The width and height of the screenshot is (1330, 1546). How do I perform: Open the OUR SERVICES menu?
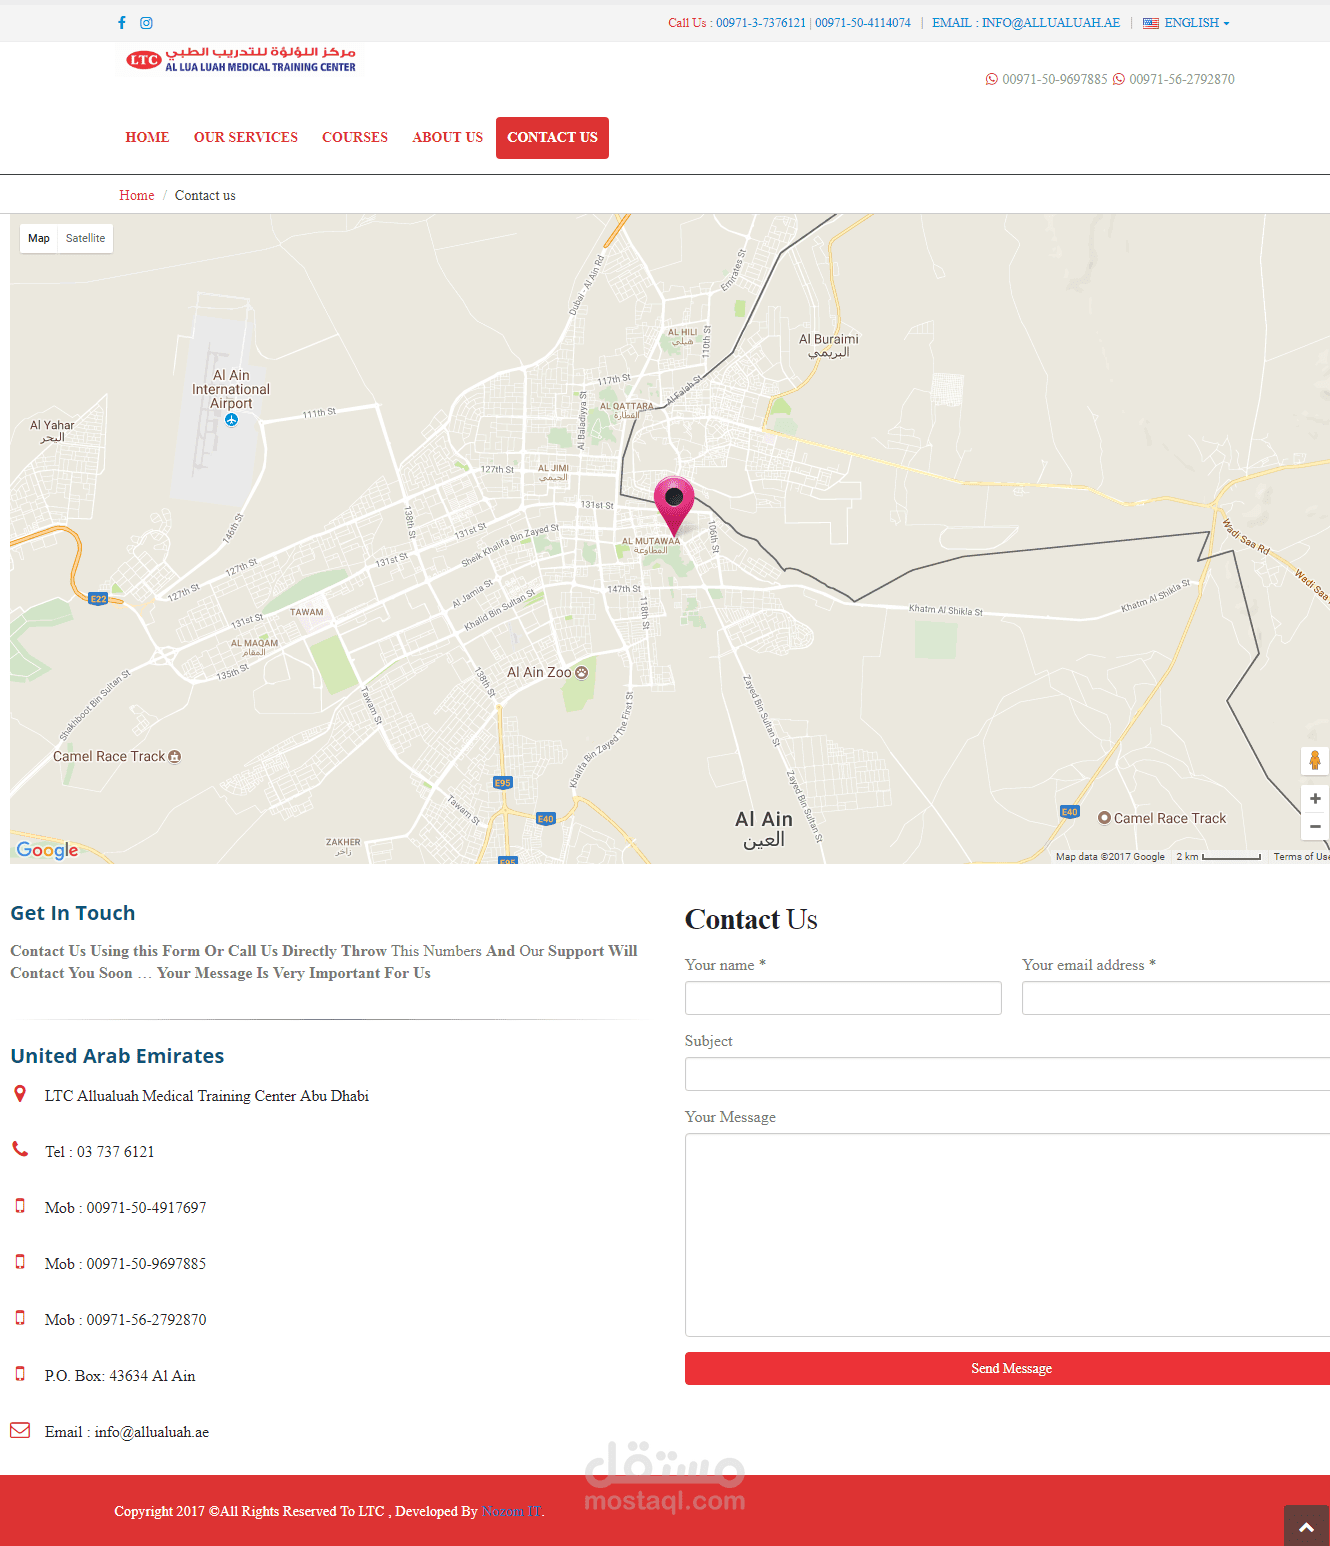(246, 137)
